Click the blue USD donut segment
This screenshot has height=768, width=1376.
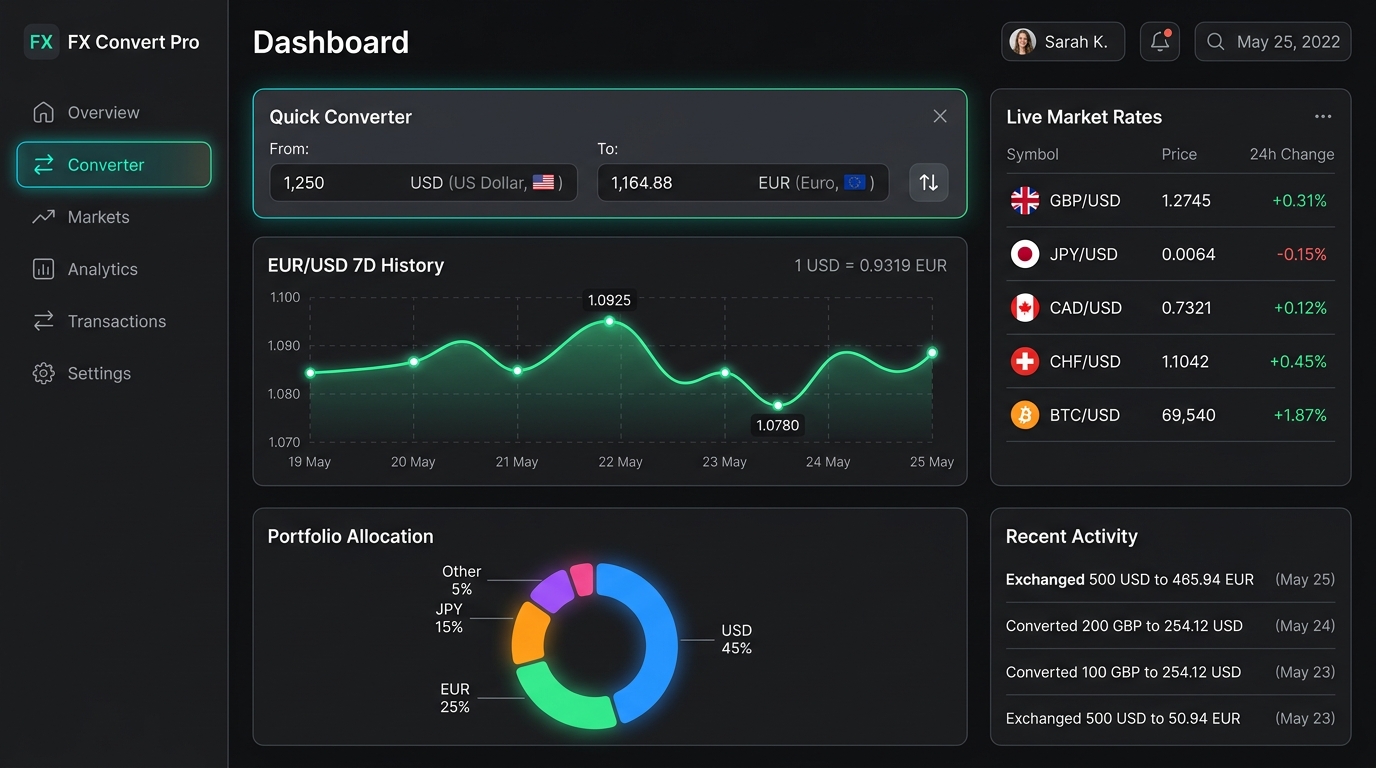click(651, 640)
